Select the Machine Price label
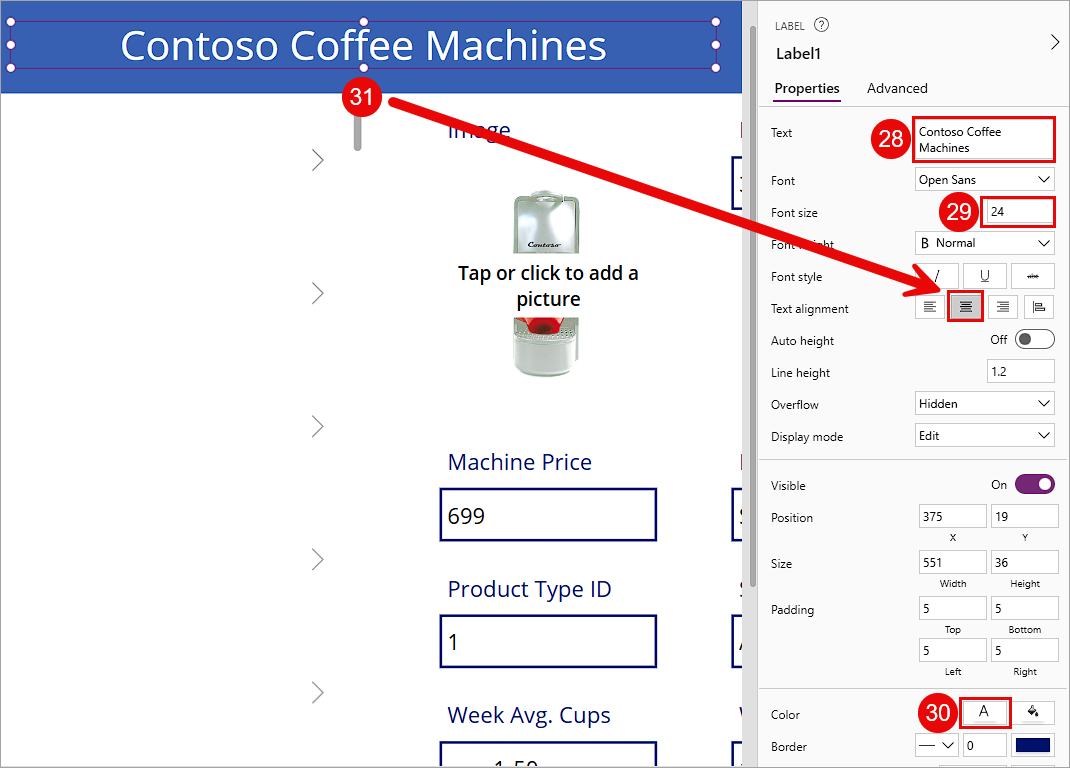1070x768 pixels. click(x=519, y=462)
